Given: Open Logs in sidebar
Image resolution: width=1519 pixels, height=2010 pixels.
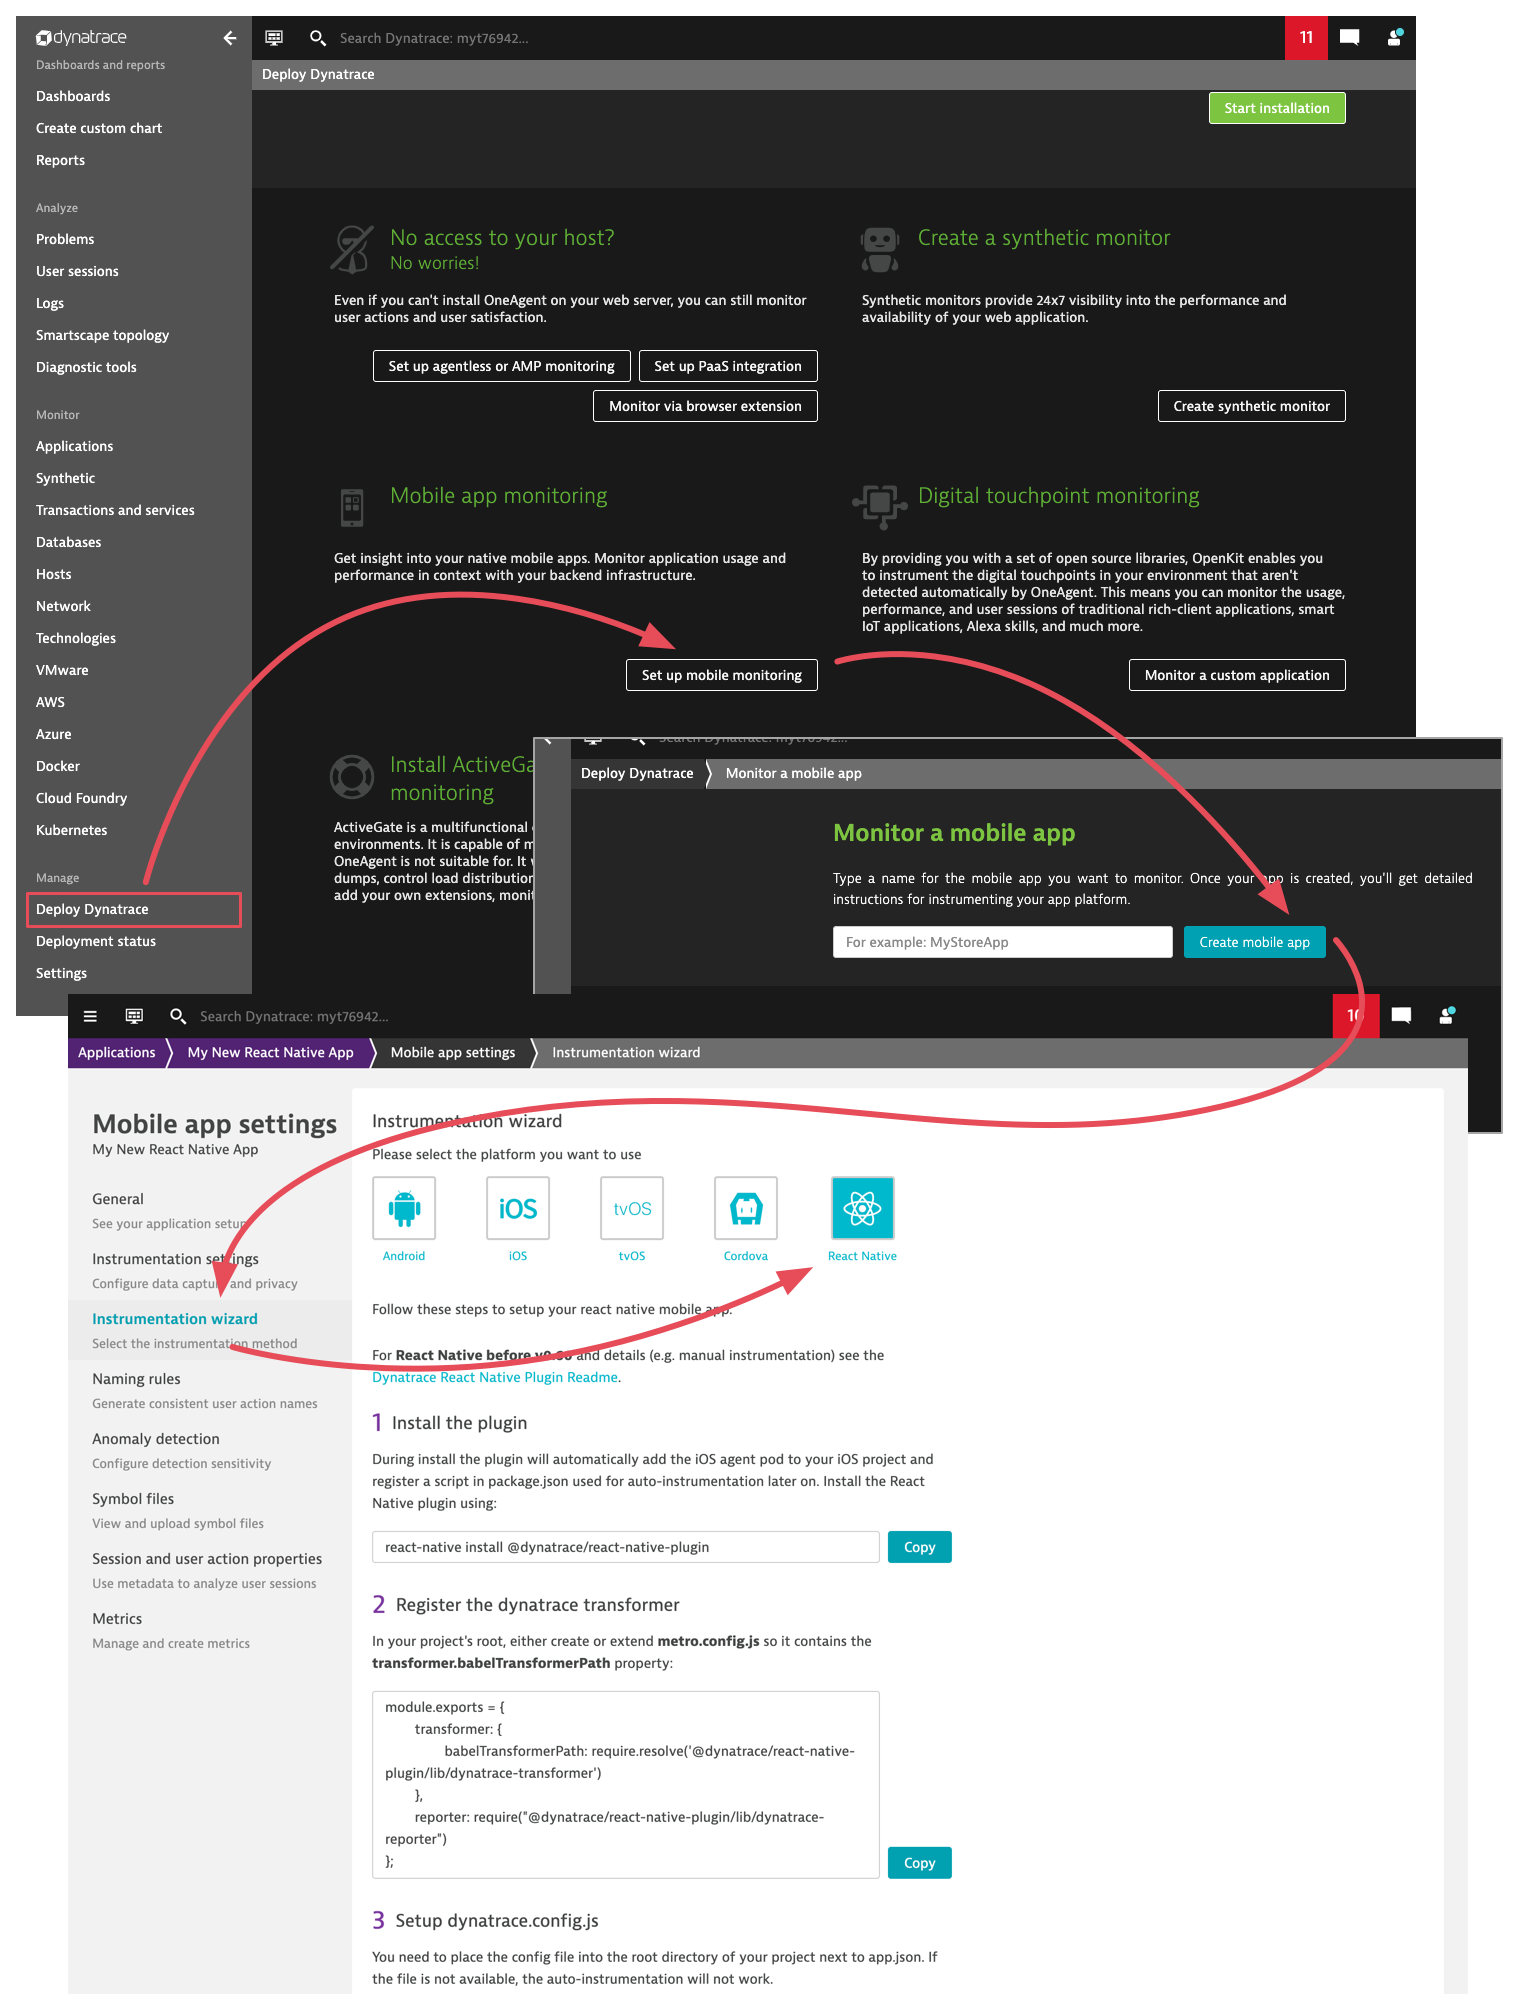Looking at the screenshot, I should pos(50,303).
